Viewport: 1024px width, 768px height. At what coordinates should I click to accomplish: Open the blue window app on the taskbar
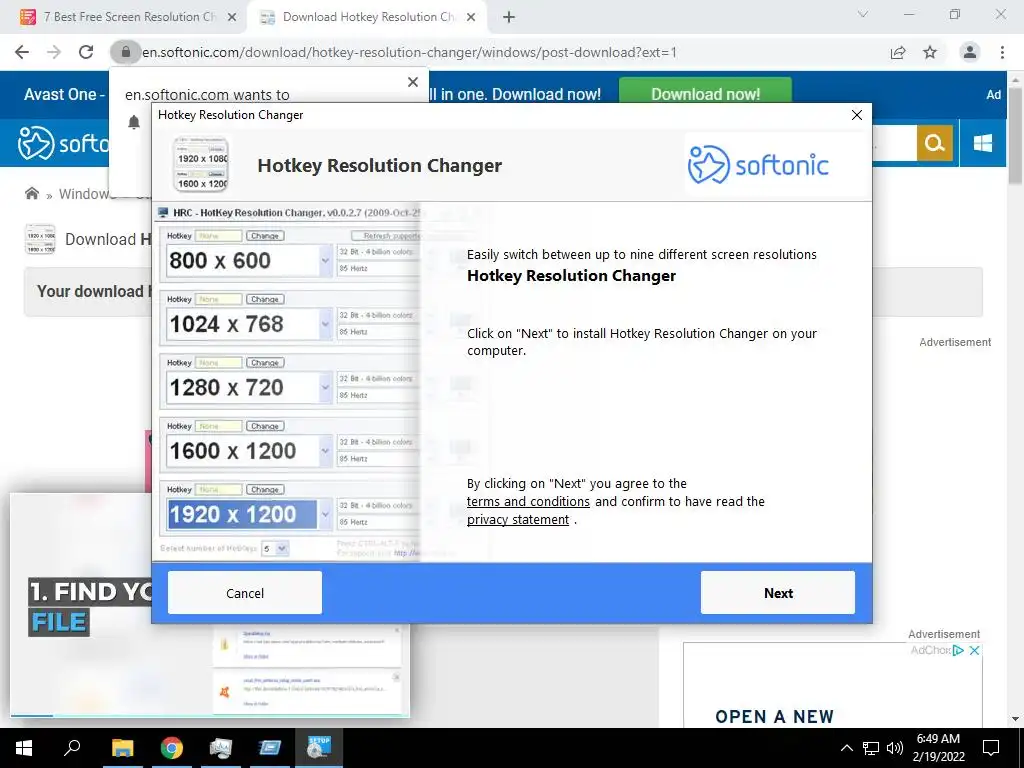coord(269,748)
